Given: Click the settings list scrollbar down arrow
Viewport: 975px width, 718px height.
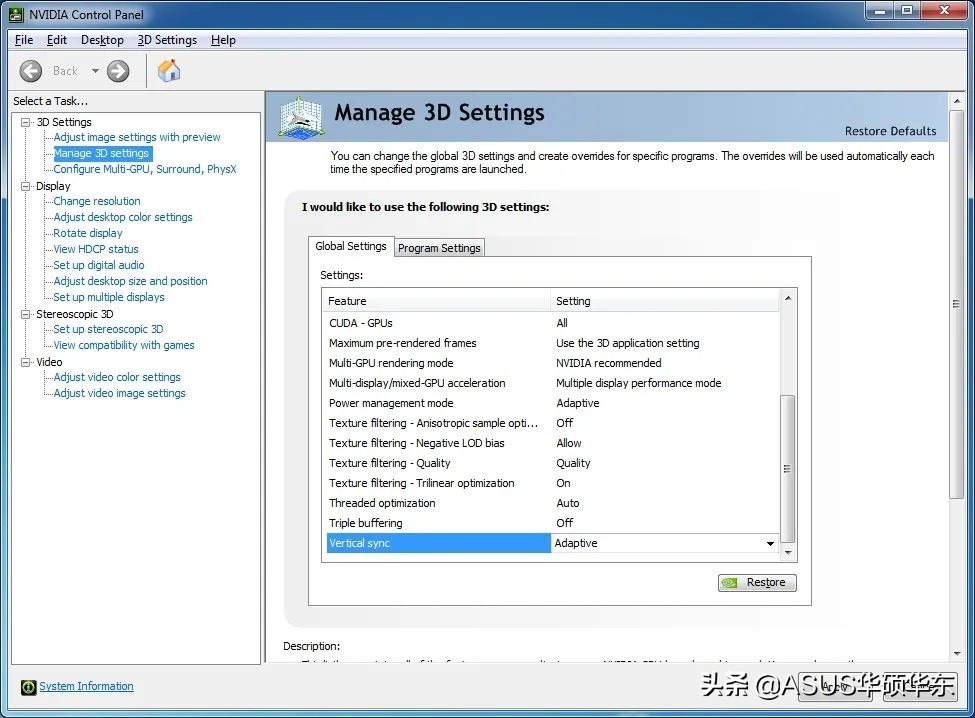Looking at the screenshot, I should pos(788,552).
